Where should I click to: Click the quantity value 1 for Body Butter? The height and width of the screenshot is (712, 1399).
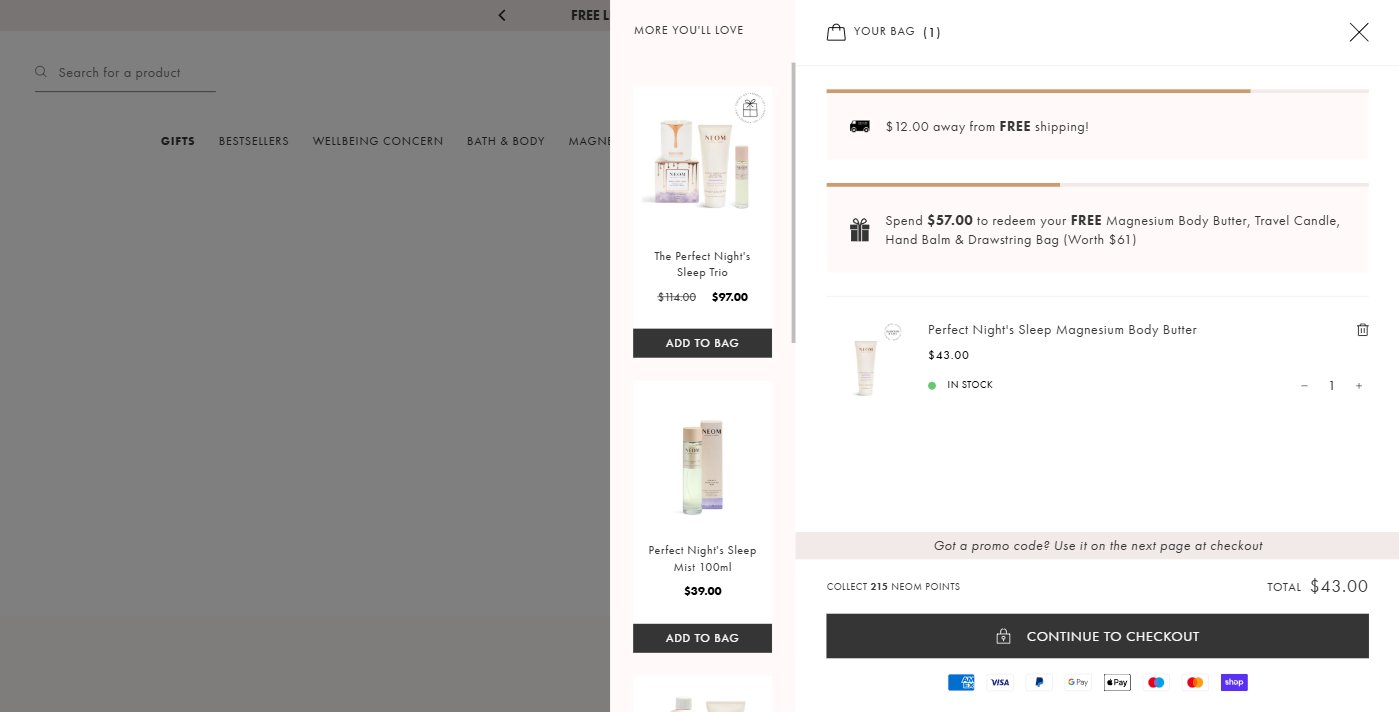[1331, 386]
